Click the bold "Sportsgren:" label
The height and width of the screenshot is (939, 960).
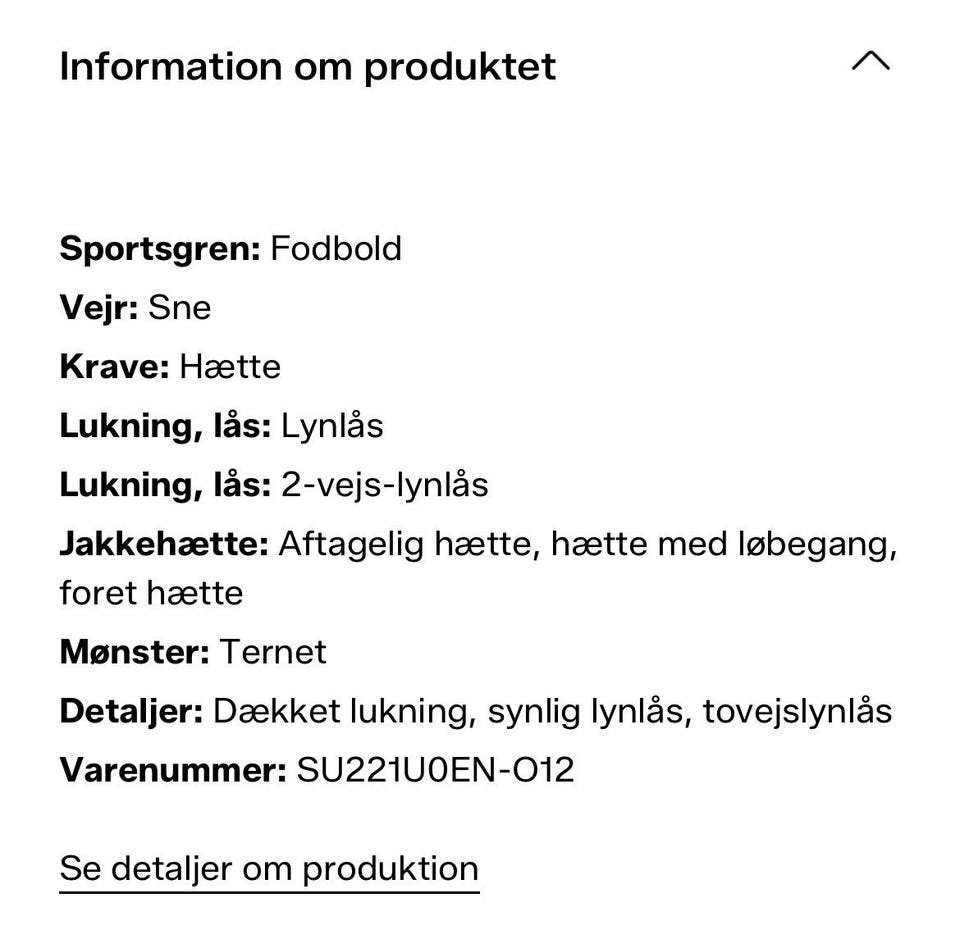pyautogui.click(x=160, y=248)
